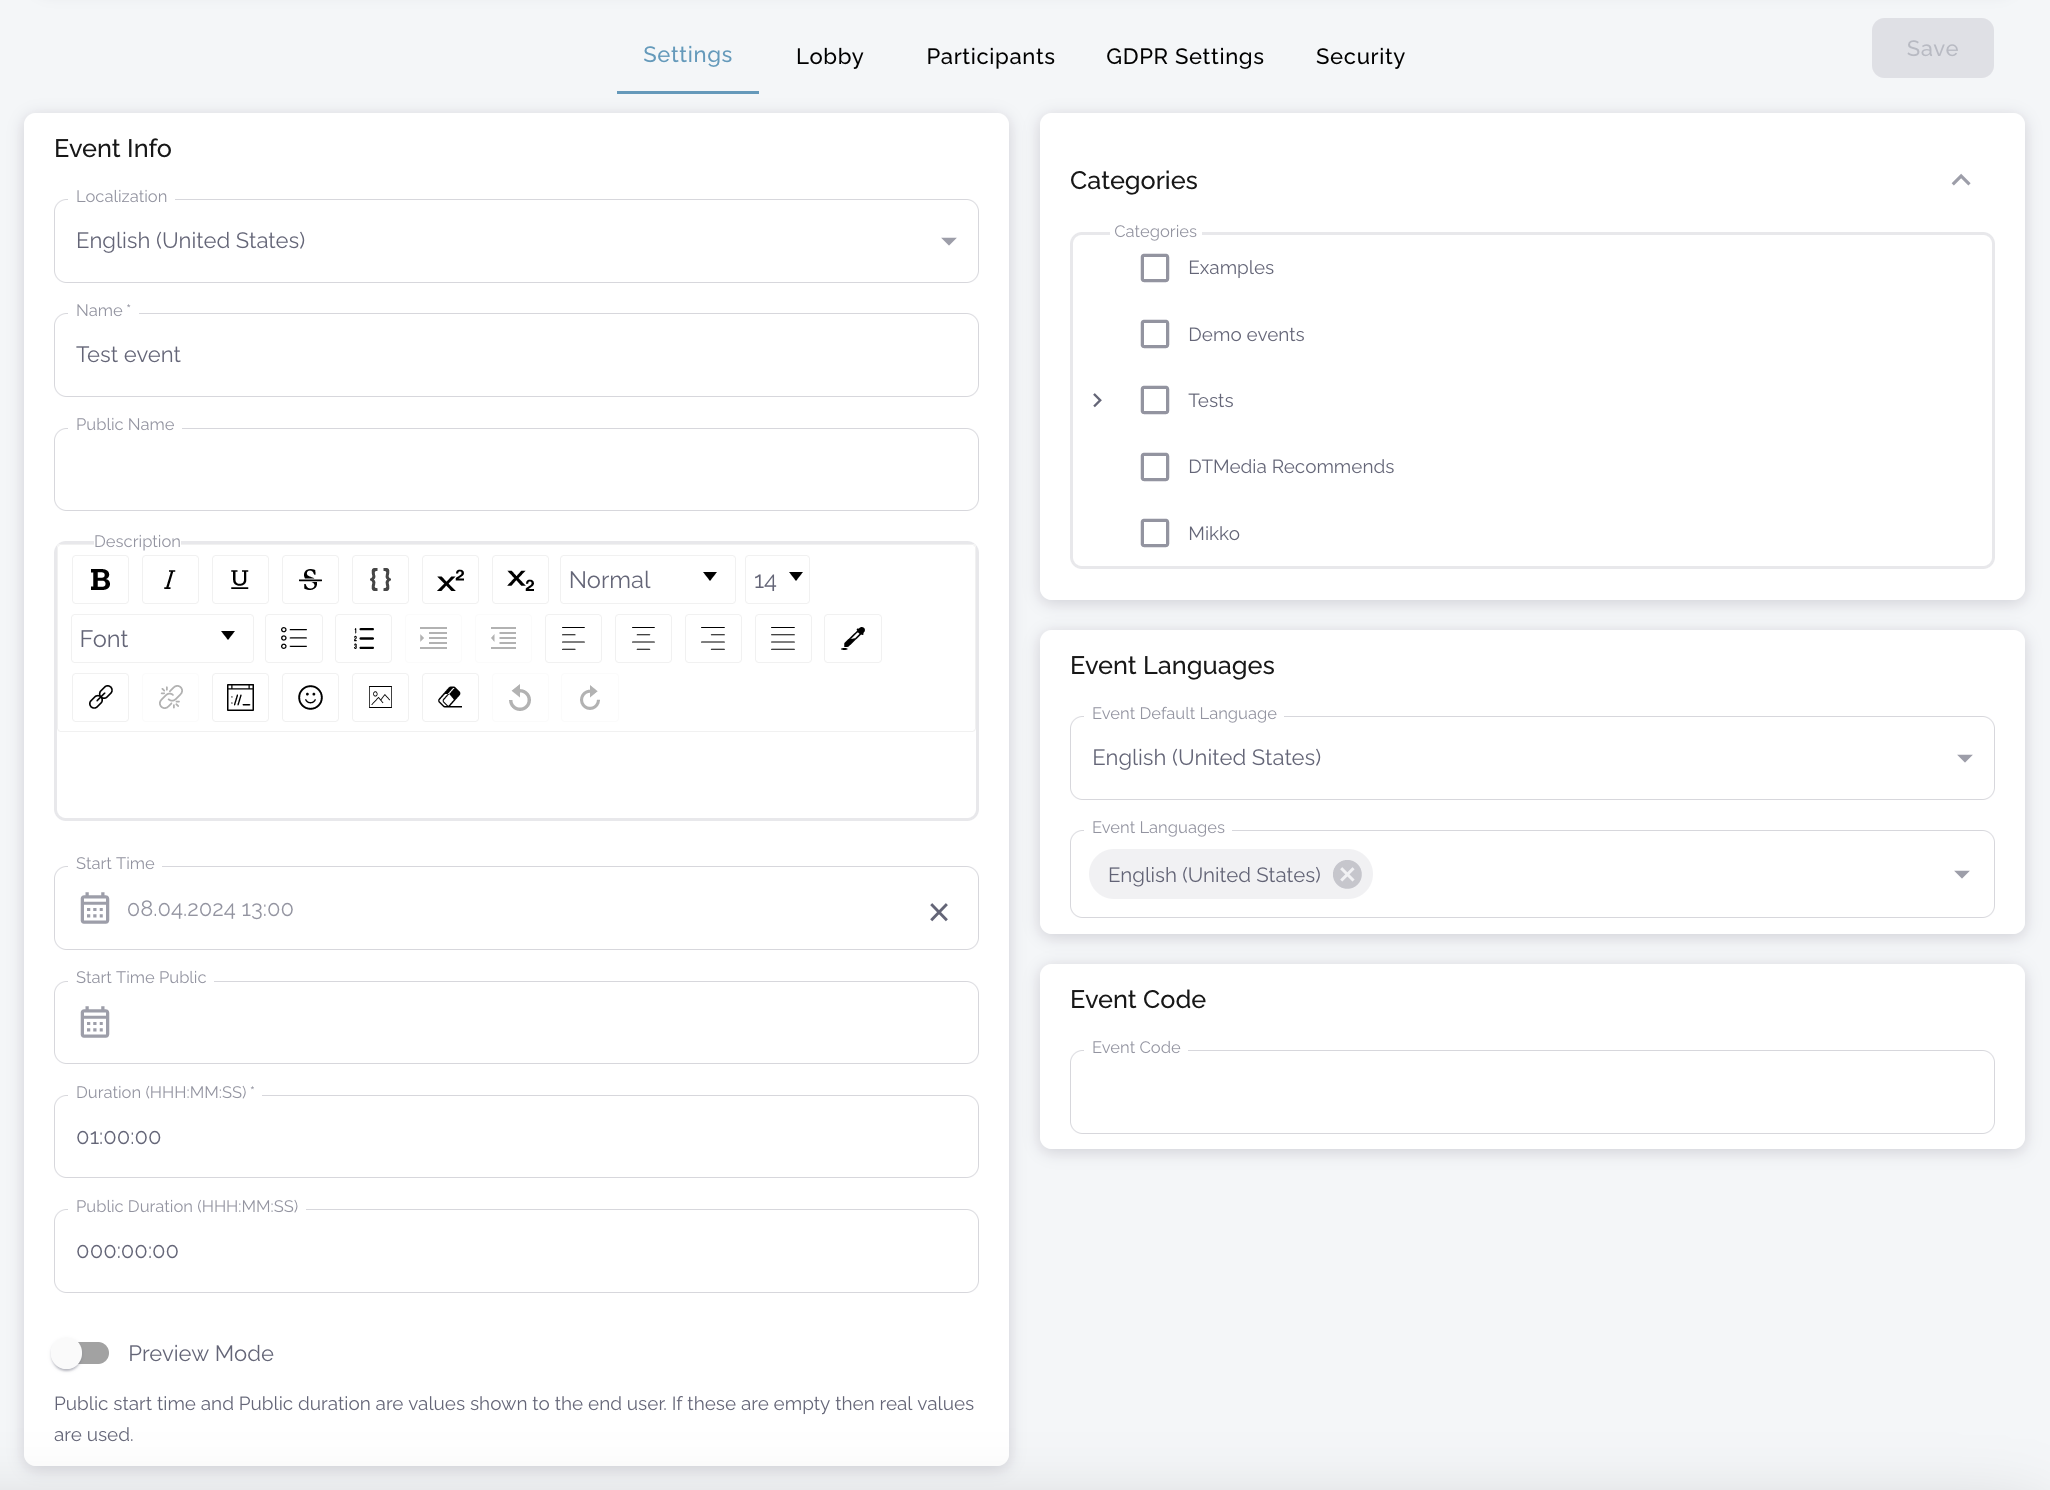
Task: Insert a link in description
Action: tap(100, 697)
